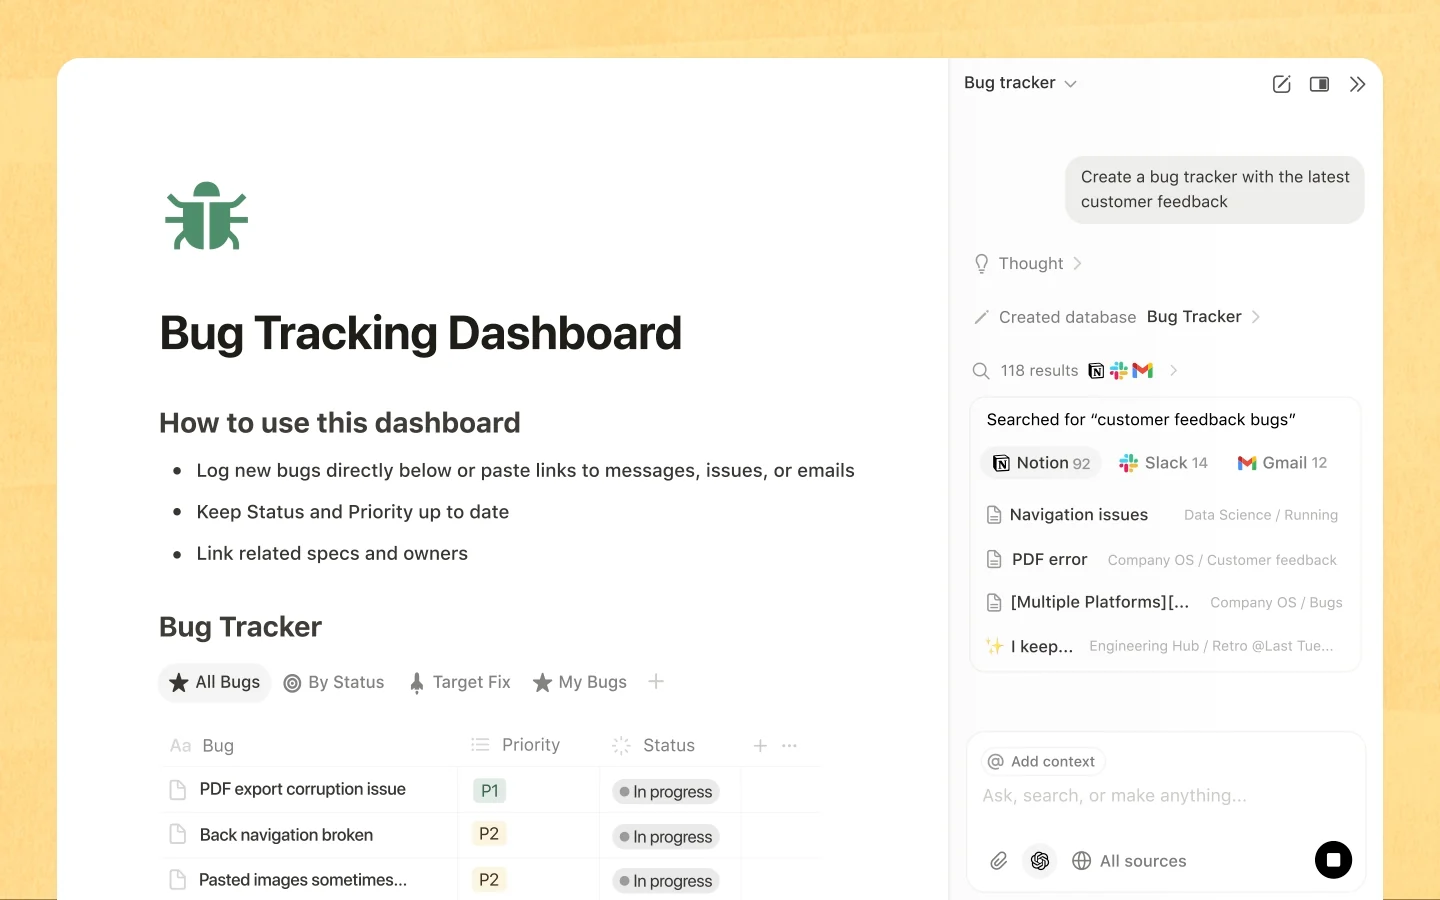1440x900 pixels.
Task: Expand the 118 results search summary
Action: 1076,370
